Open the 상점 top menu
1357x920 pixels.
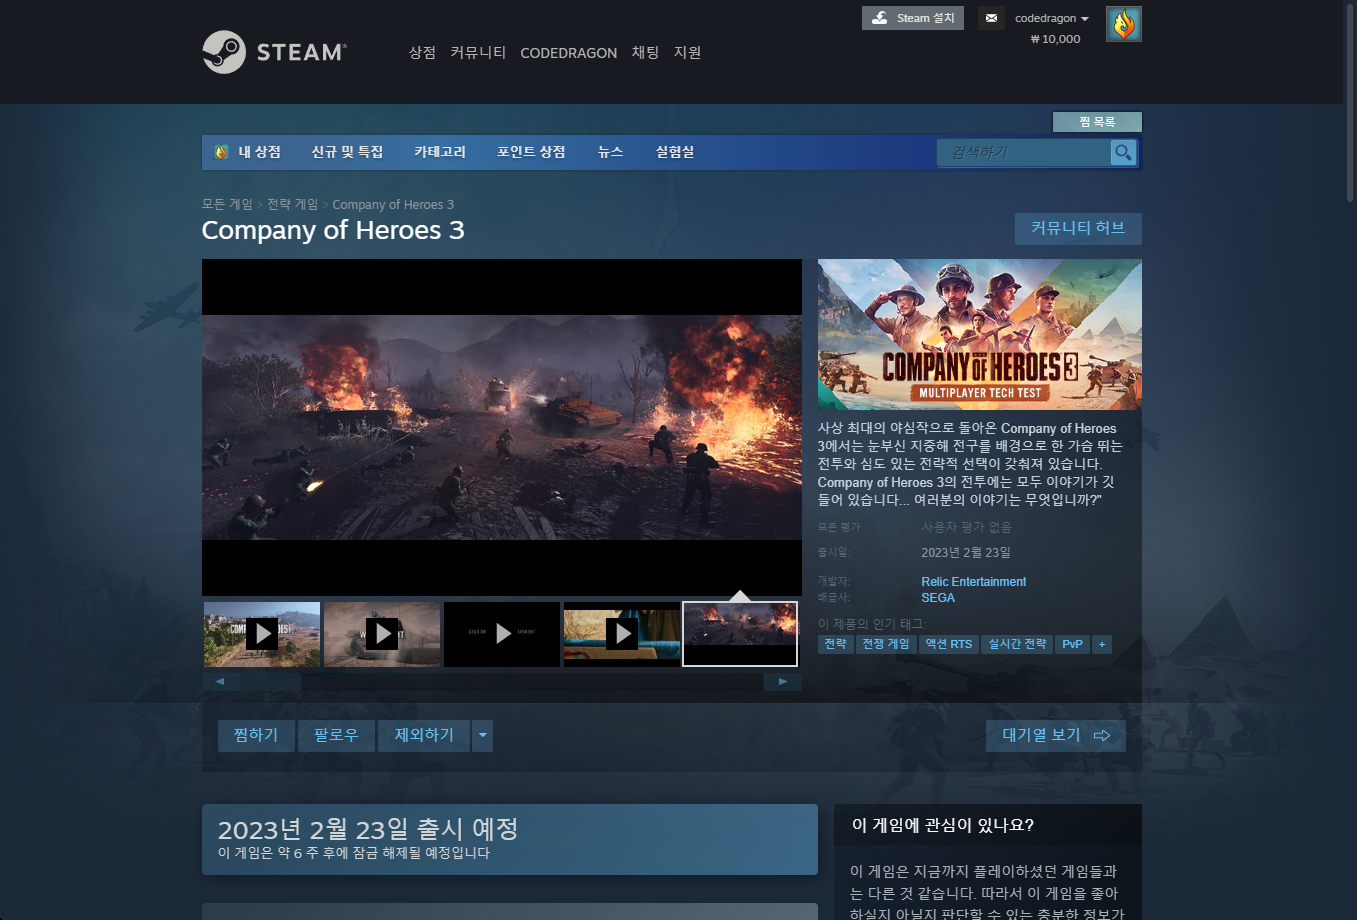click(422, 52)
